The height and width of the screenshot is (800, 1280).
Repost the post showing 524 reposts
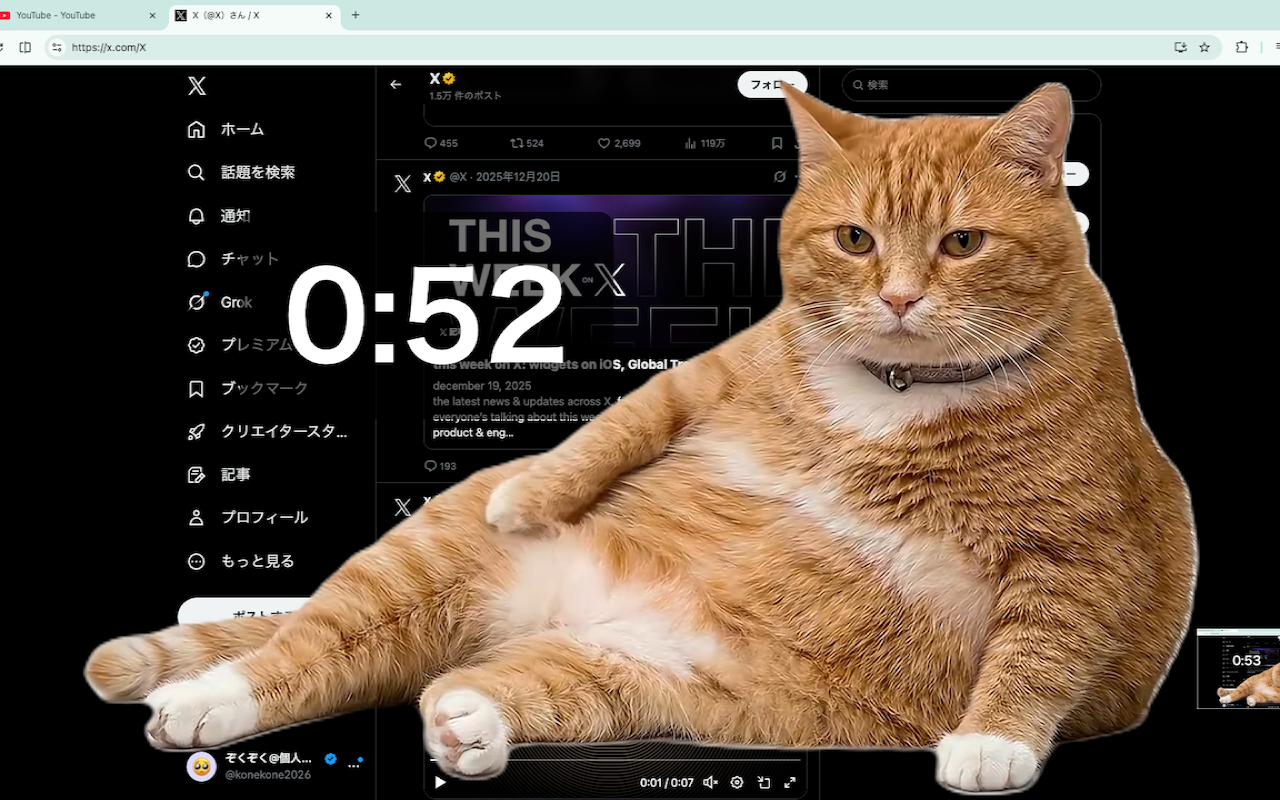click(515, 143)
